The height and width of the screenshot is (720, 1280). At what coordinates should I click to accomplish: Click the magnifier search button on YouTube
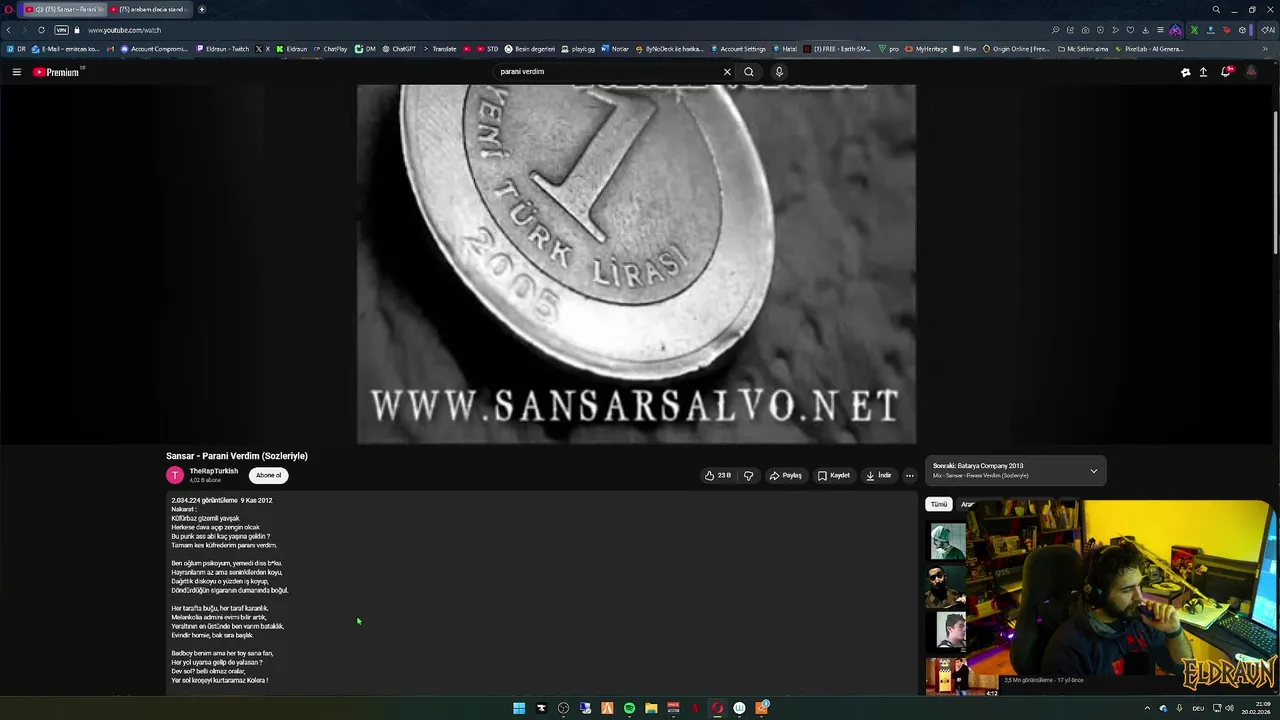coord(749,72)
